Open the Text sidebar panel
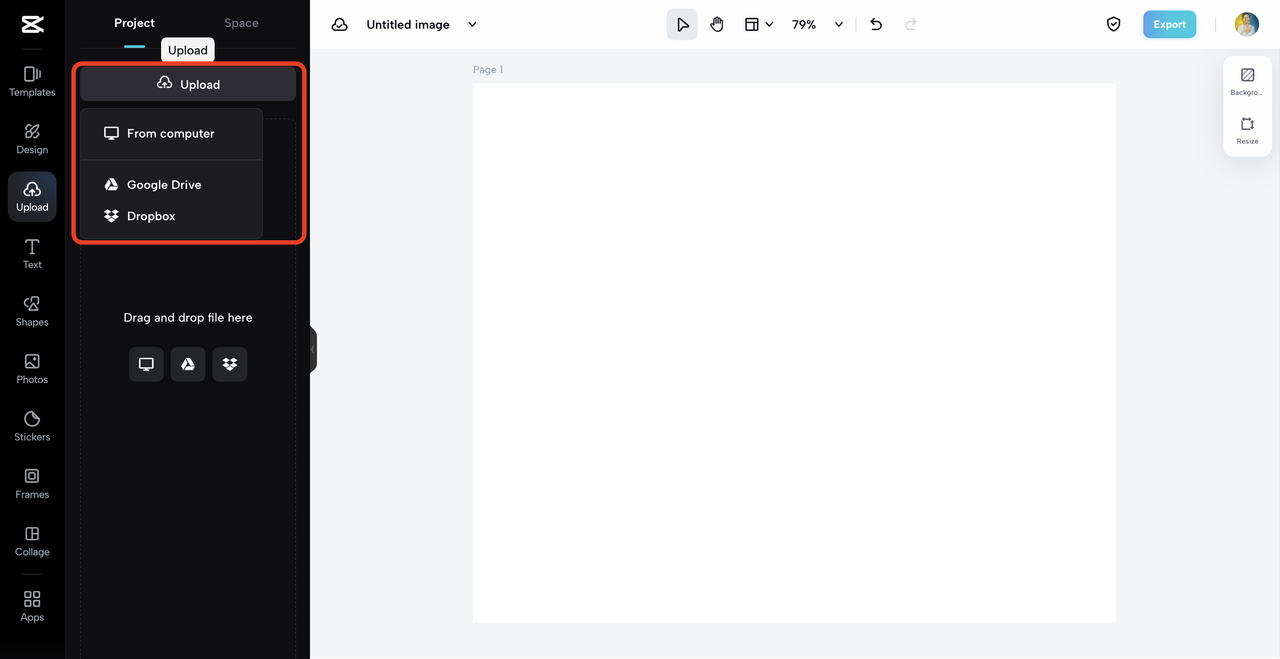1280x659 pixels. click(x=32, y=254)
